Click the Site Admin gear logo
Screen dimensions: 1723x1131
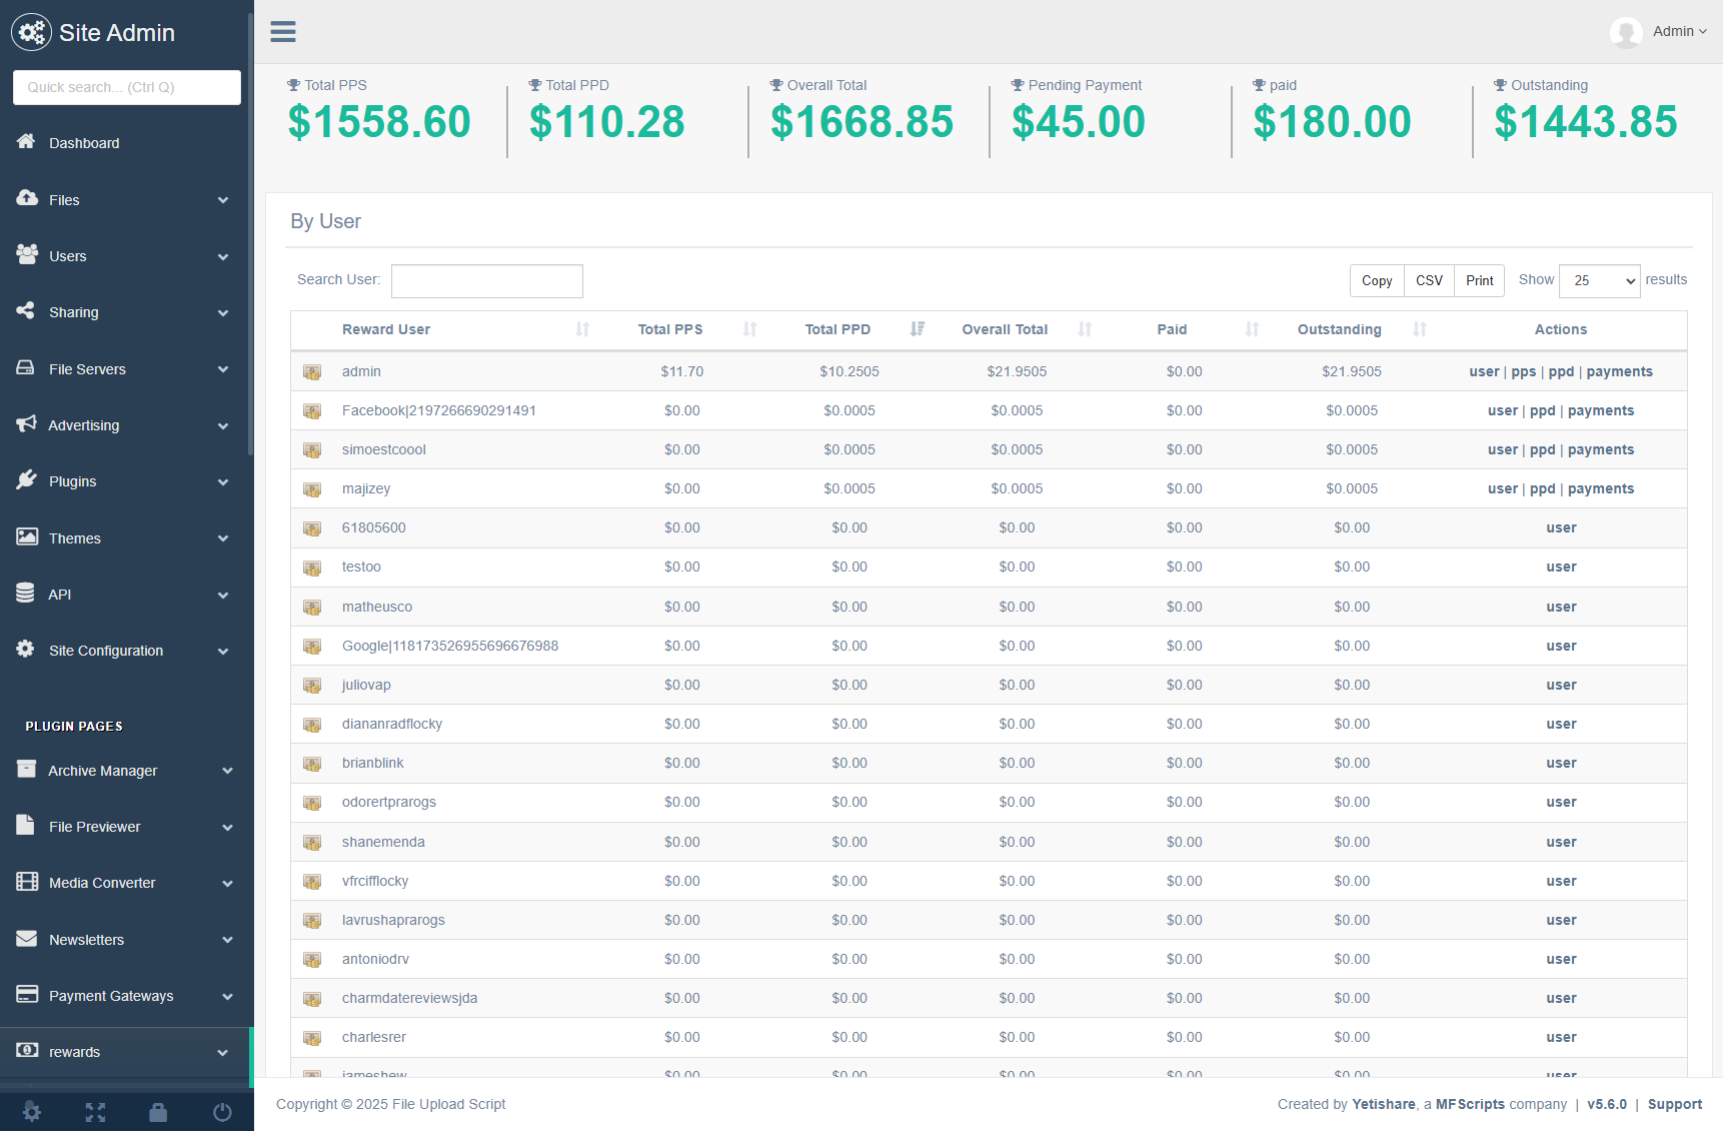point(31,33)
